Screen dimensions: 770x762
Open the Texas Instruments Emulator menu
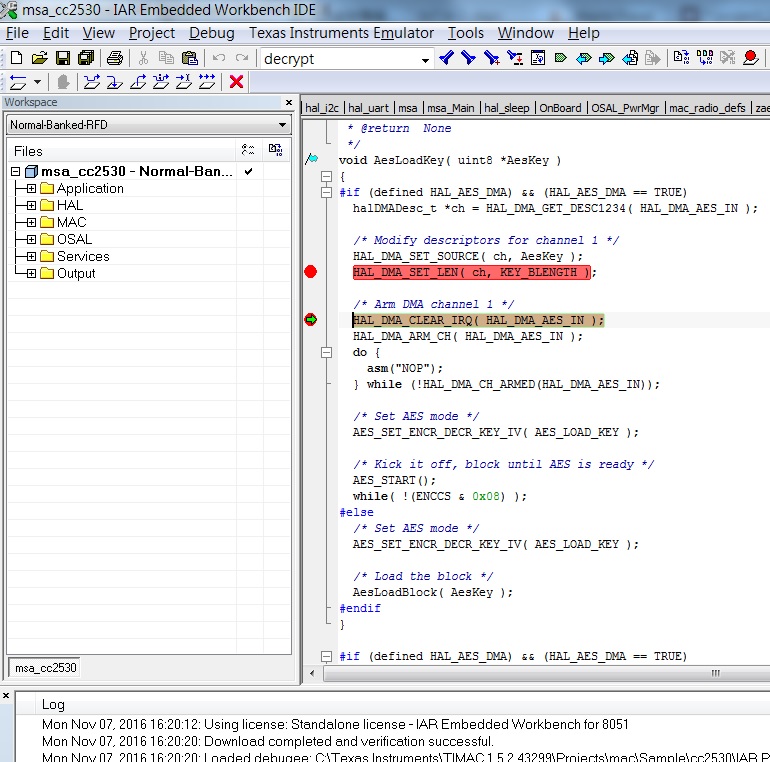(341, 33)
